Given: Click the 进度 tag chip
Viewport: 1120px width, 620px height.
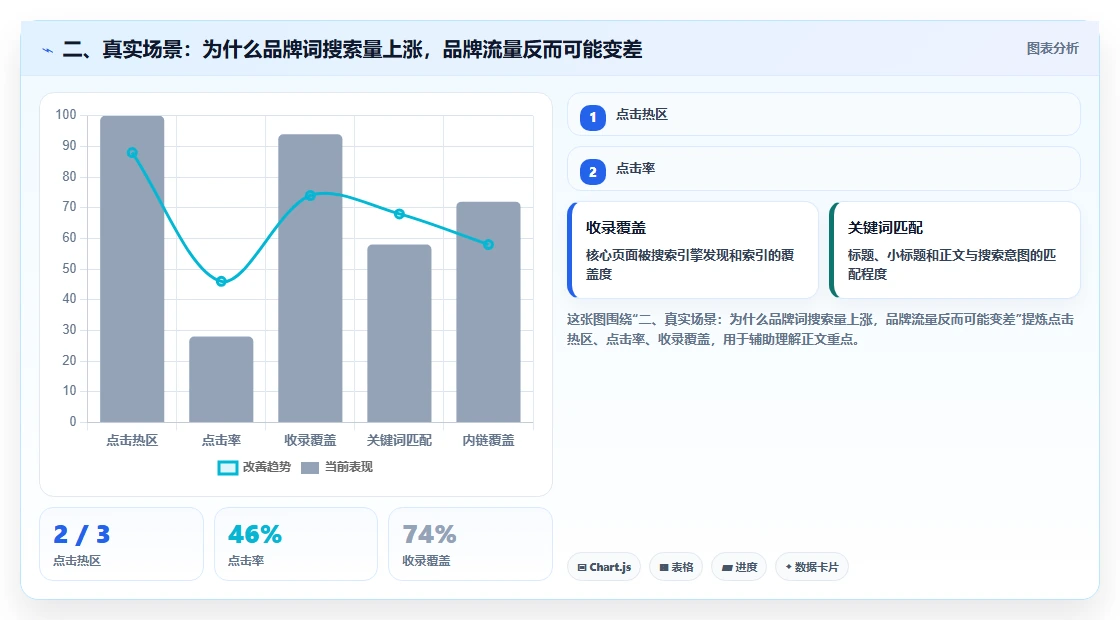Looking at the screenshot, I should [739, 567].
